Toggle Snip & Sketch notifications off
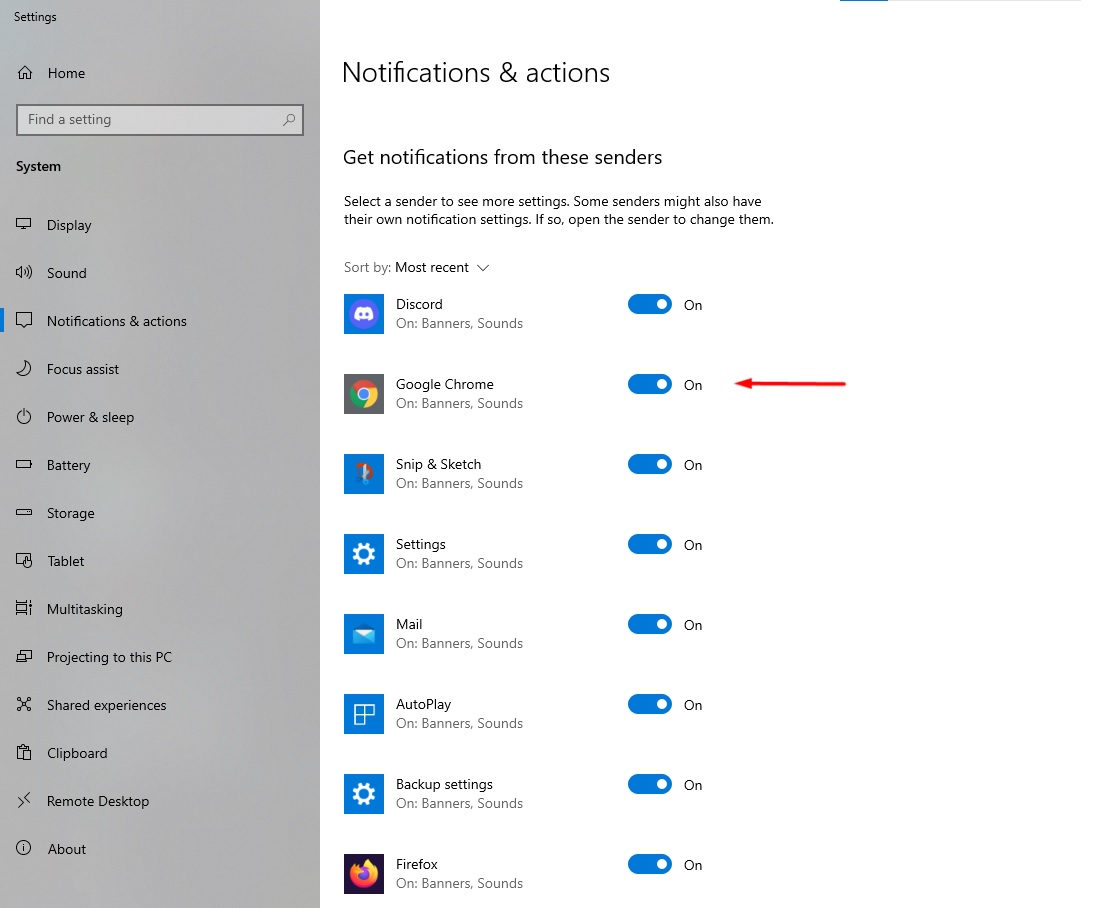The height and width of the screenshot is (908, 1107). 650,464
